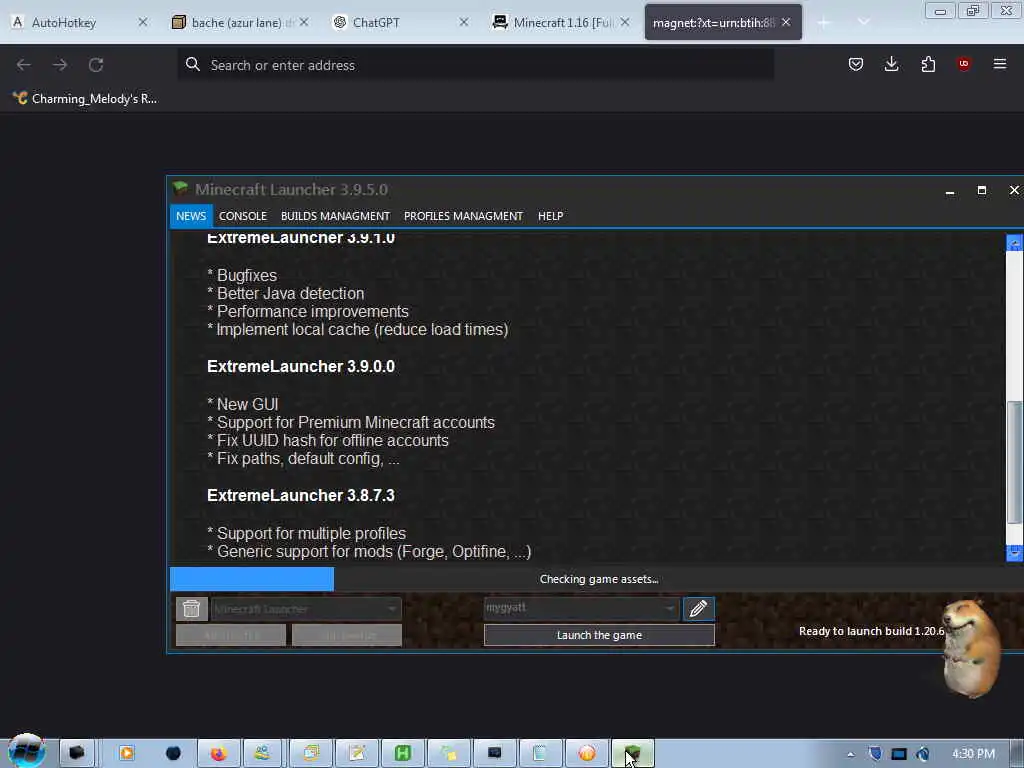Screen dimensions: 1024x768
Task: Close the bache (azur lane) browser tab
Action: (304, 23)
